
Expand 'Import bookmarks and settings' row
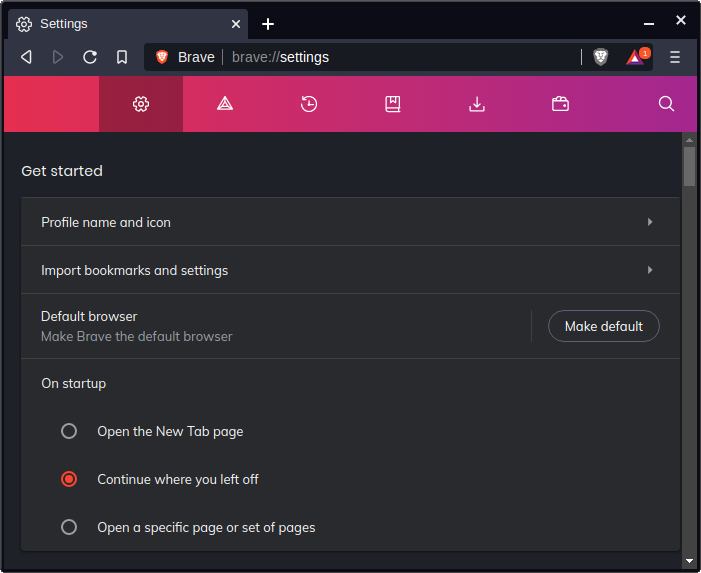tap(350, 270)
